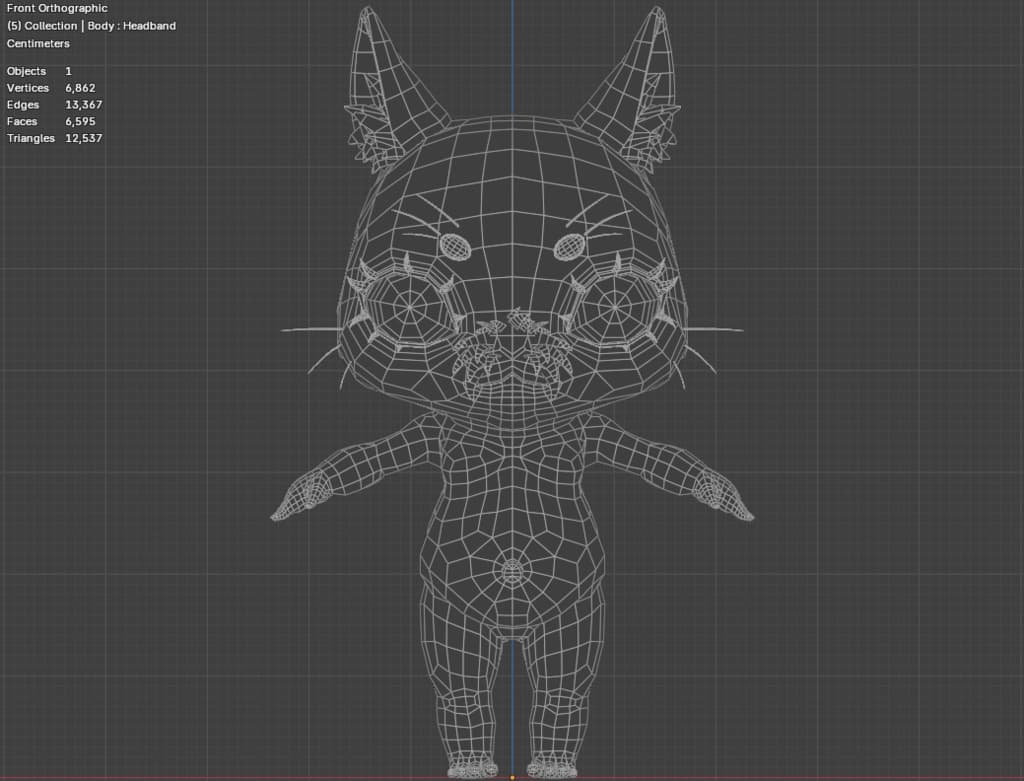Click the "Body : Headband" collection text
The height and width of the screenshot is (781, 1024).
point(131,26)
